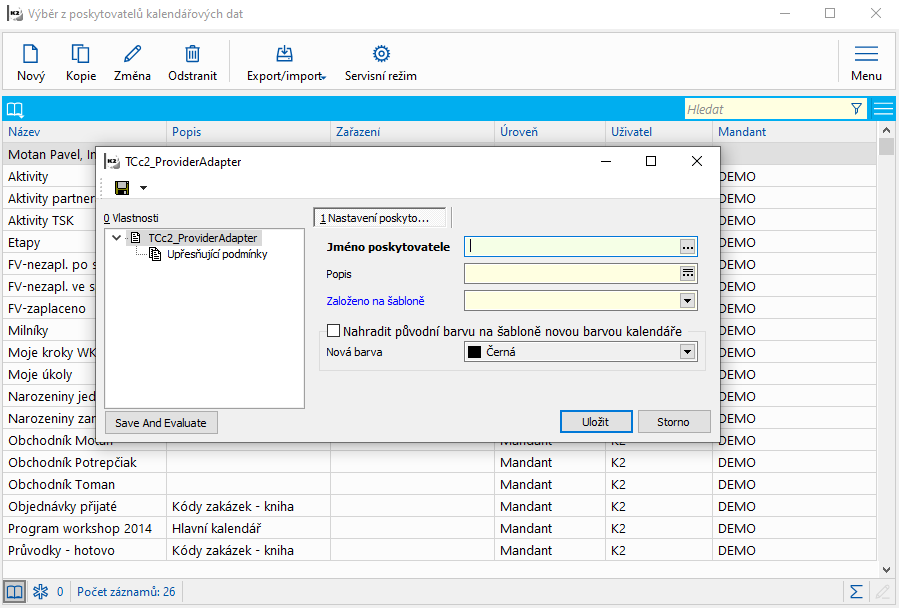
Task: Click the sum sigma icon in status bar
Action: (856, 592)
